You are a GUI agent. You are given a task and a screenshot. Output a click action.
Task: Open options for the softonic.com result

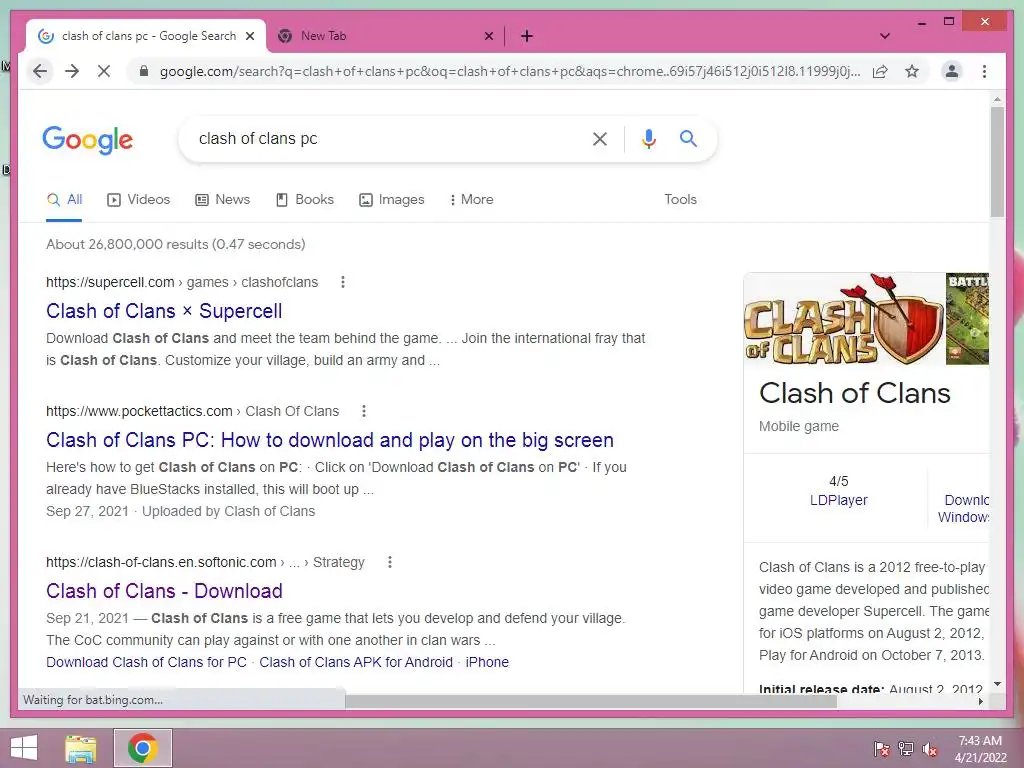(390, 562)
